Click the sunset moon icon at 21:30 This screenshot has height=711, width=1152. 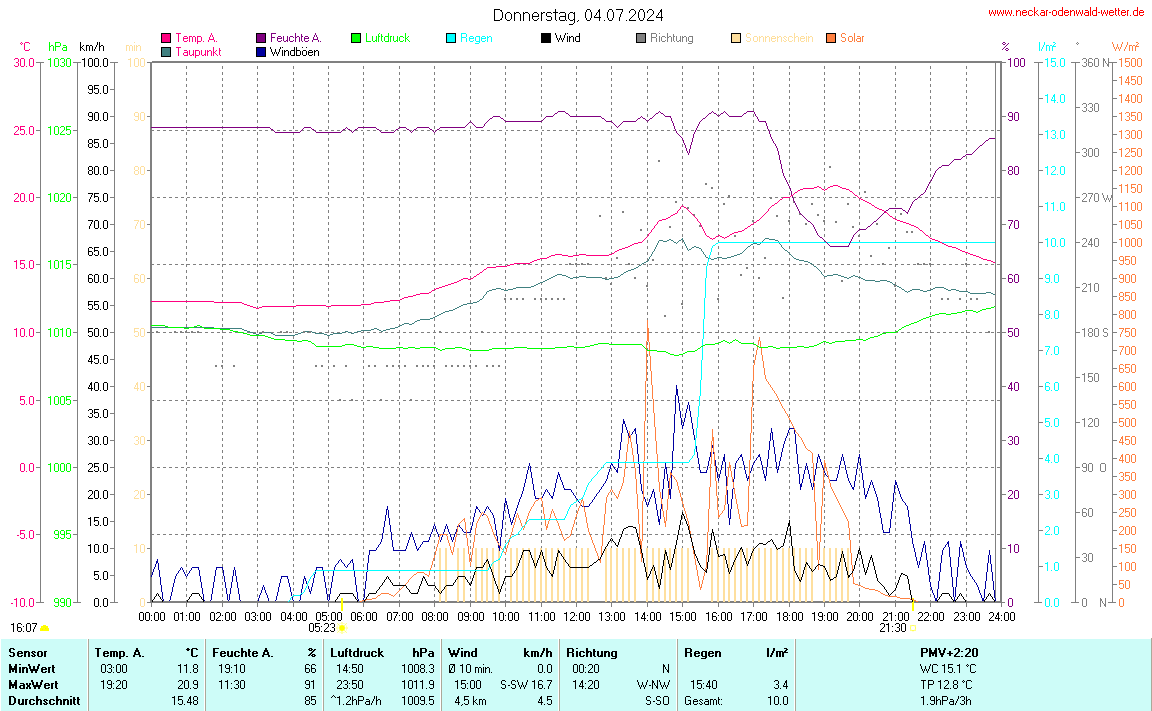coord(912,628)
